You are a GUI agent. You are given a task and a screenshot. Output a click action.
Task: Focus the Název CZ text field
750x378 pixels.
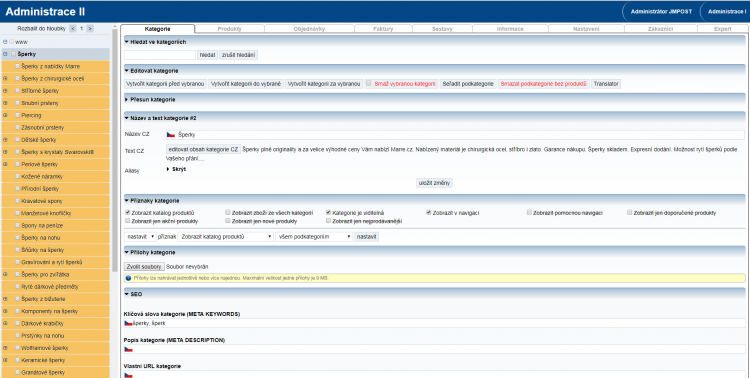[455, 135]
